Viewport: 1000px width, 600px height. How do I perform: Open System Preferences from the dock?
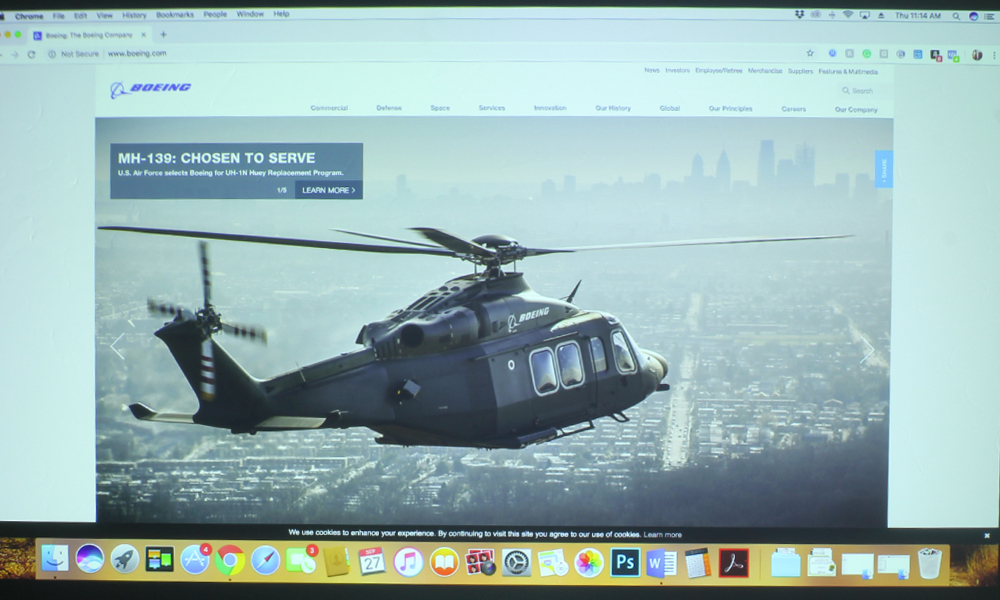[x=516, y=562]
